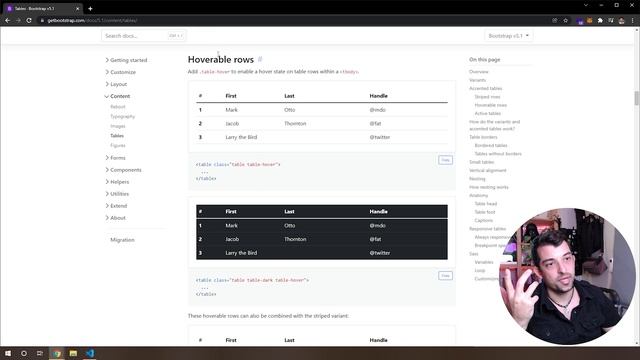Bookmark this page with star icon
This screenshot has height=360, width=640.
tap(566, 20)
